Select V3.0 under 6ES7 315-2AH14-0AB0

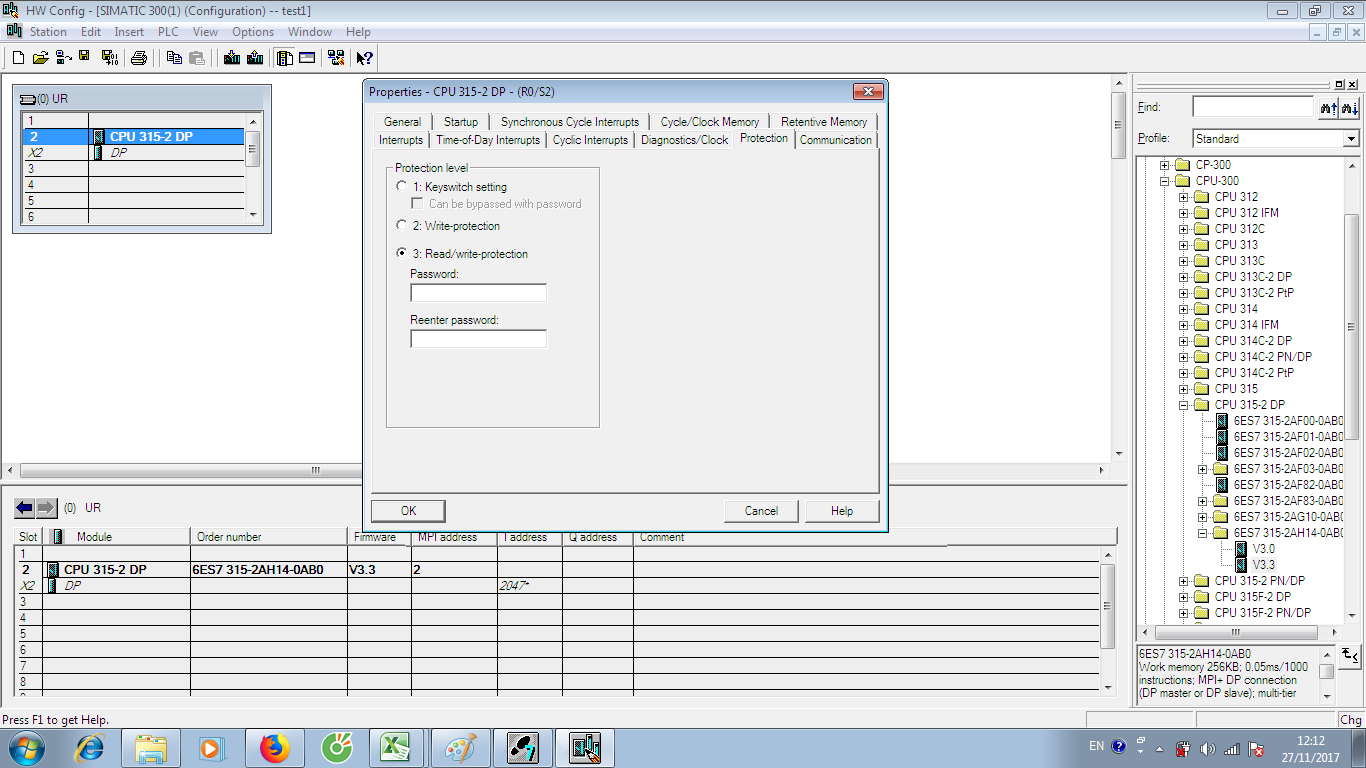(1263, 549)
